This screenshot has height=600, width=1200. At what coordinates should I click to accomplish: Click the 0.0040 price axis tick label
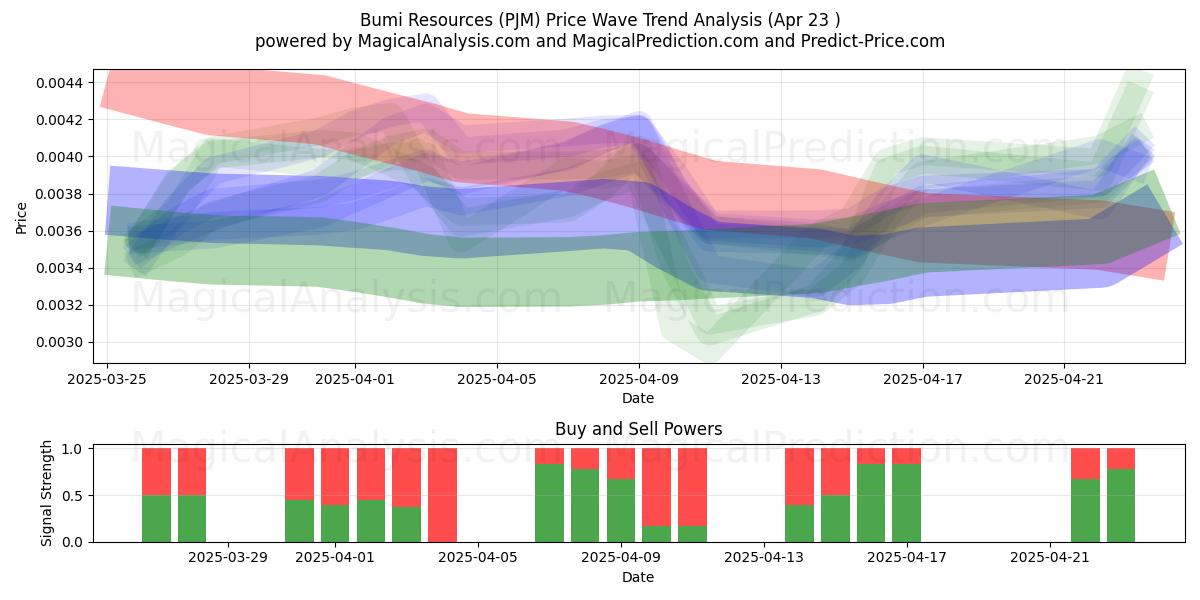61,157
